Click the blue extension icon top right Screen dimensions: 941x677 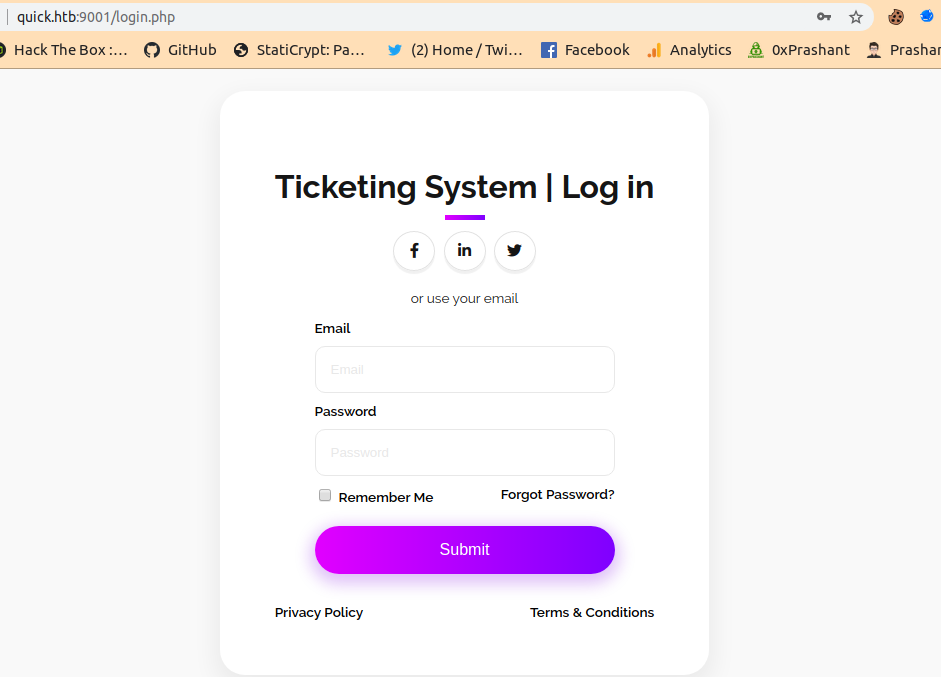point(925,16)
